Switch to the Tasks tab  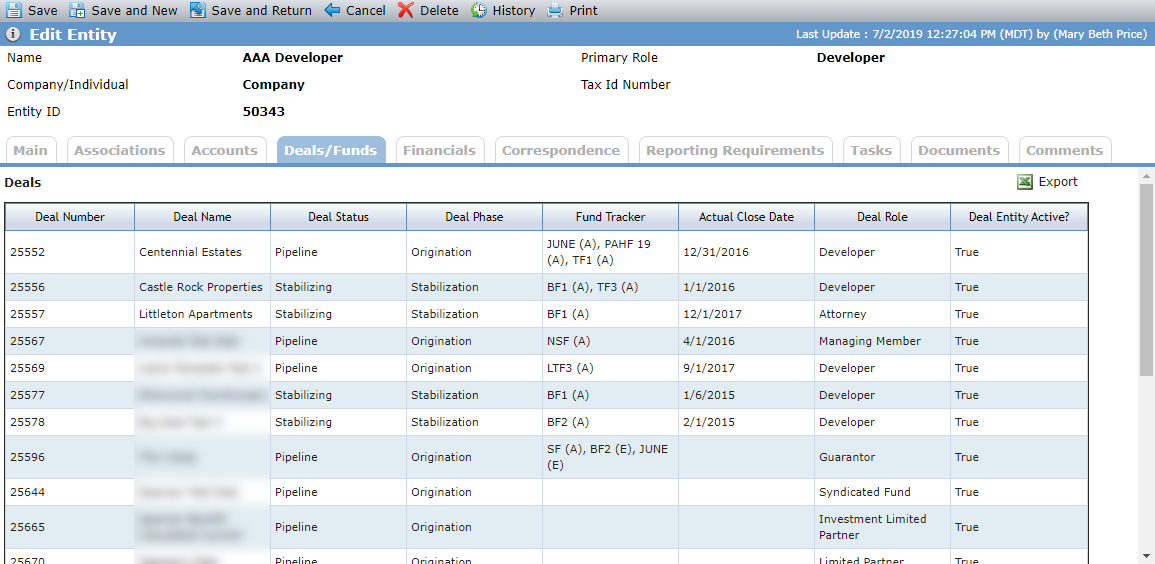click(x=871, y=150)
